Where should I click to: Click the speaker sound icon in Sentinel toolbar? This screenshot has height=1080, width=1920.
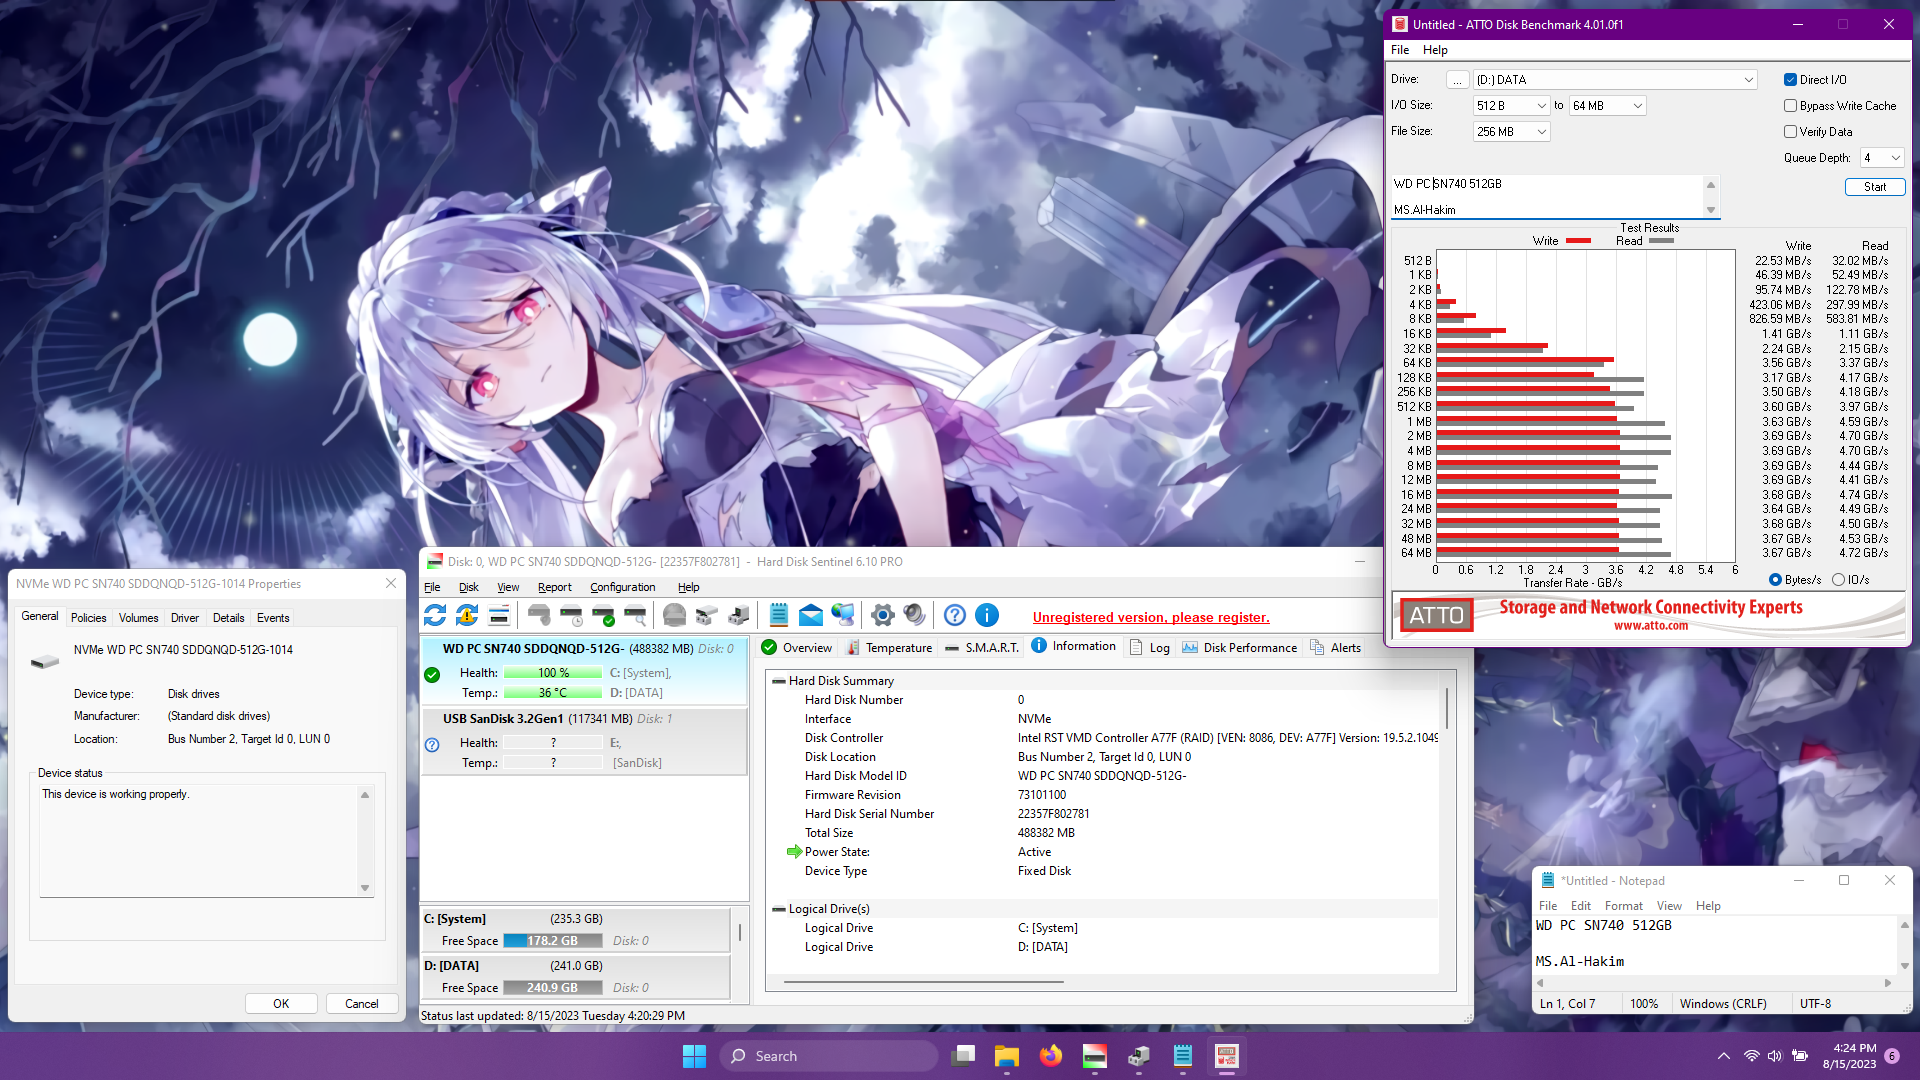click(x=915, y=615)
